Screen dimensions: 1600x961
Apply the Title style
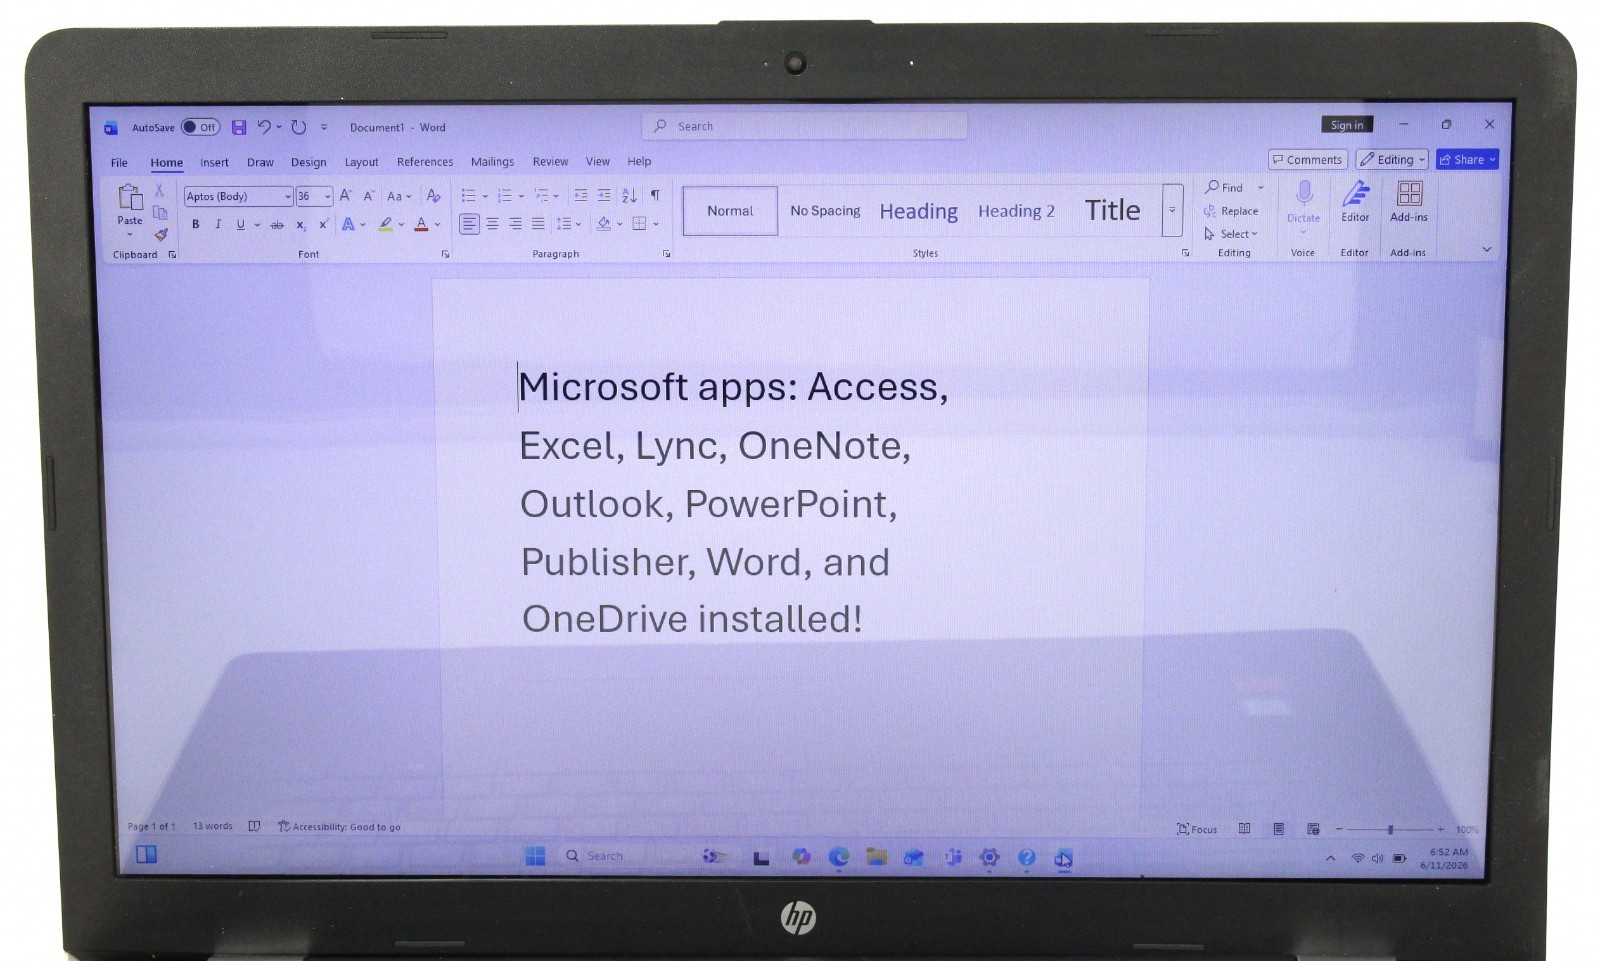point(1112,210)
